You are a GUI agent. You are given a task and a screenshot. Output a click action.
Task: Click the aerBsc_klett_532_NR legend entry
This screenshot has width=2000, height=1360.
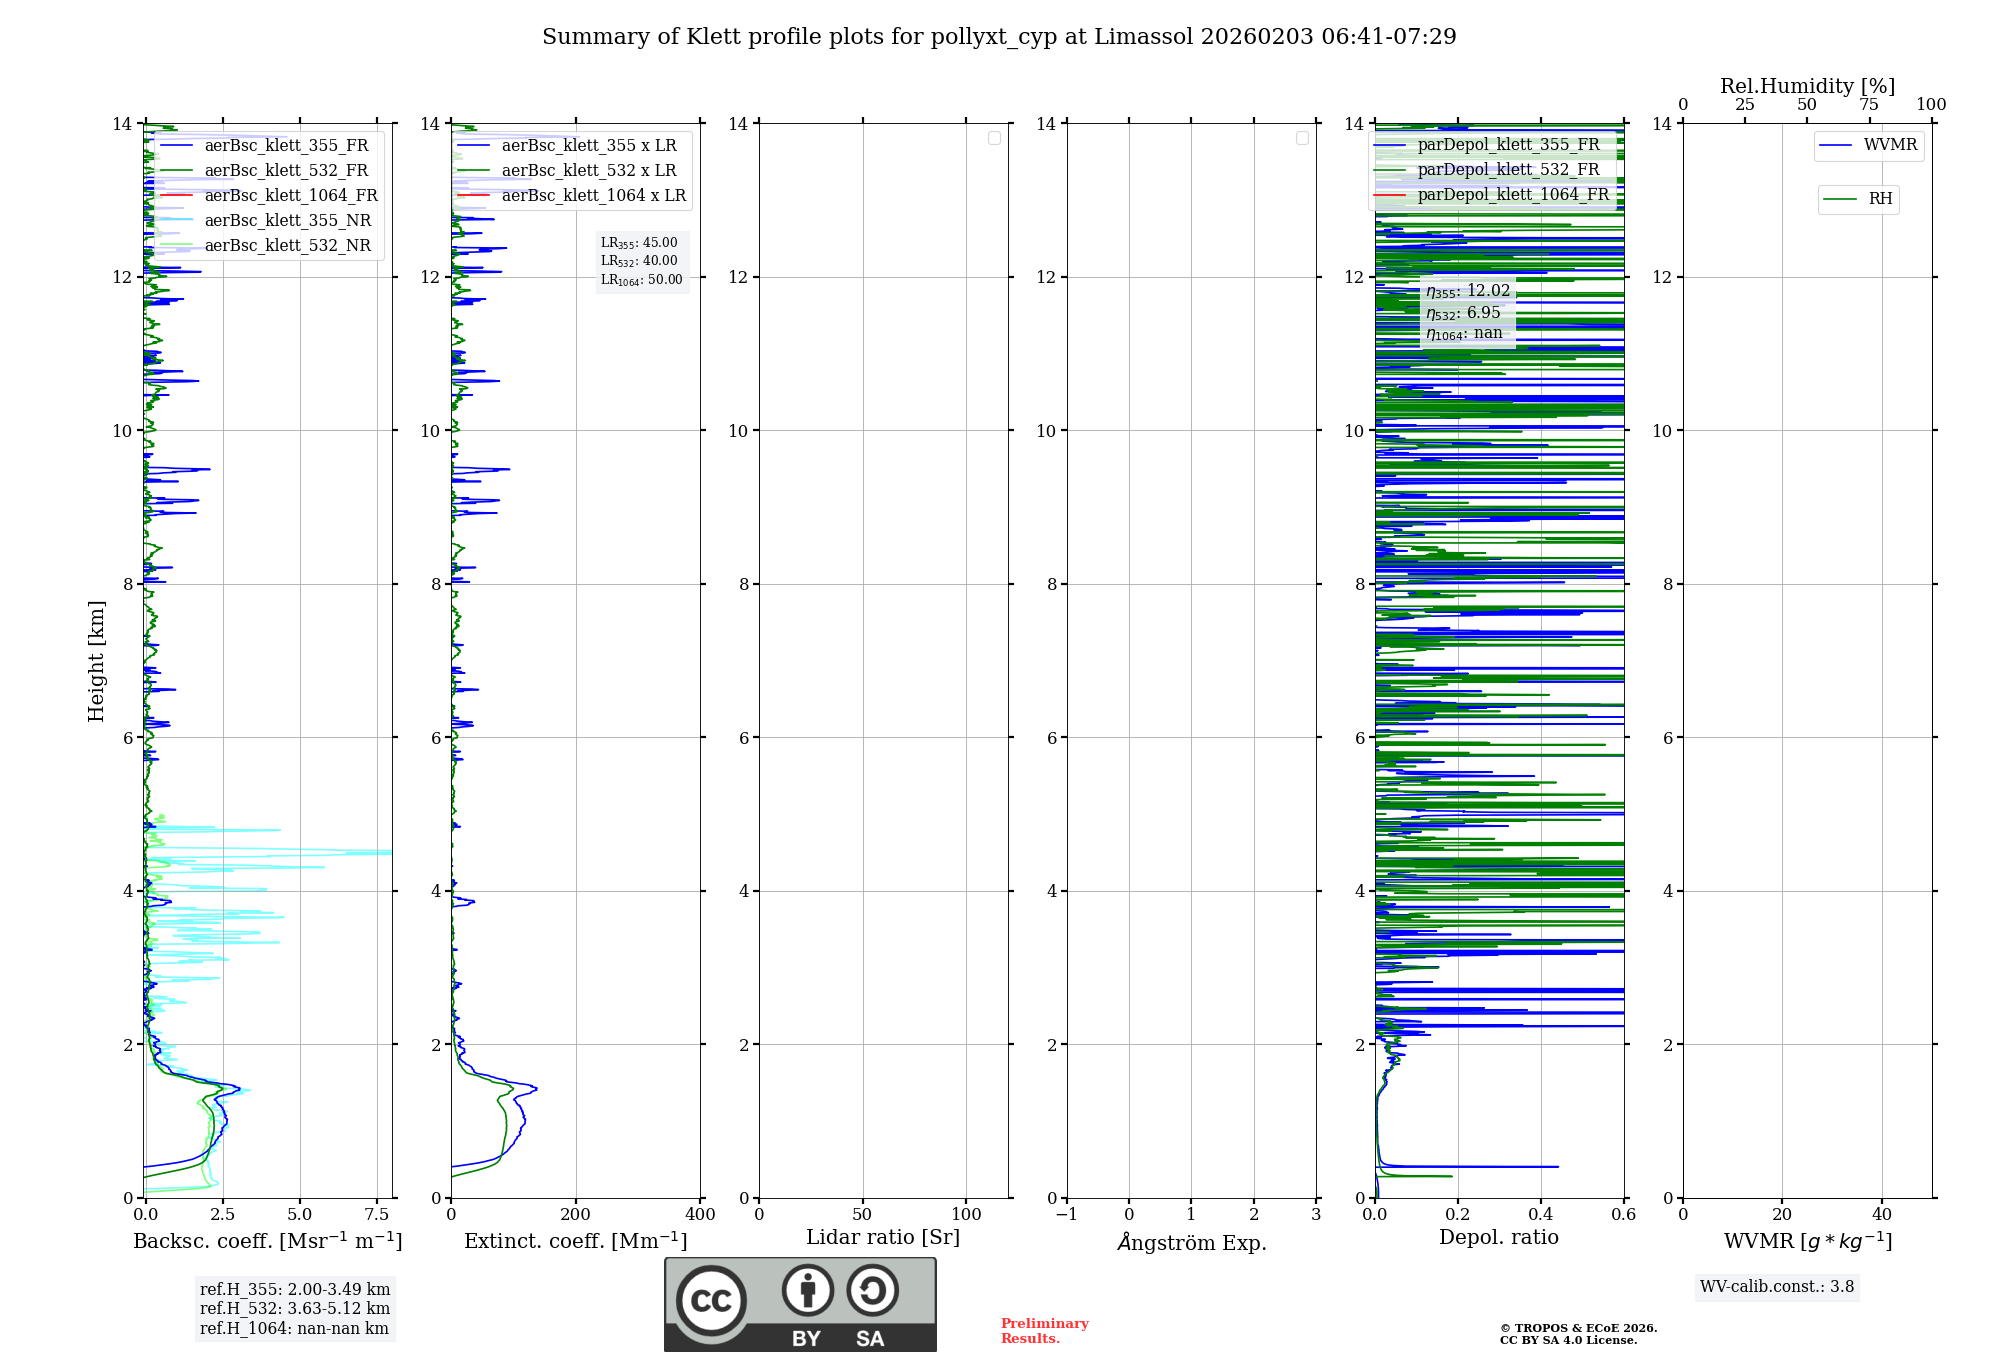(x=287, y=246)
